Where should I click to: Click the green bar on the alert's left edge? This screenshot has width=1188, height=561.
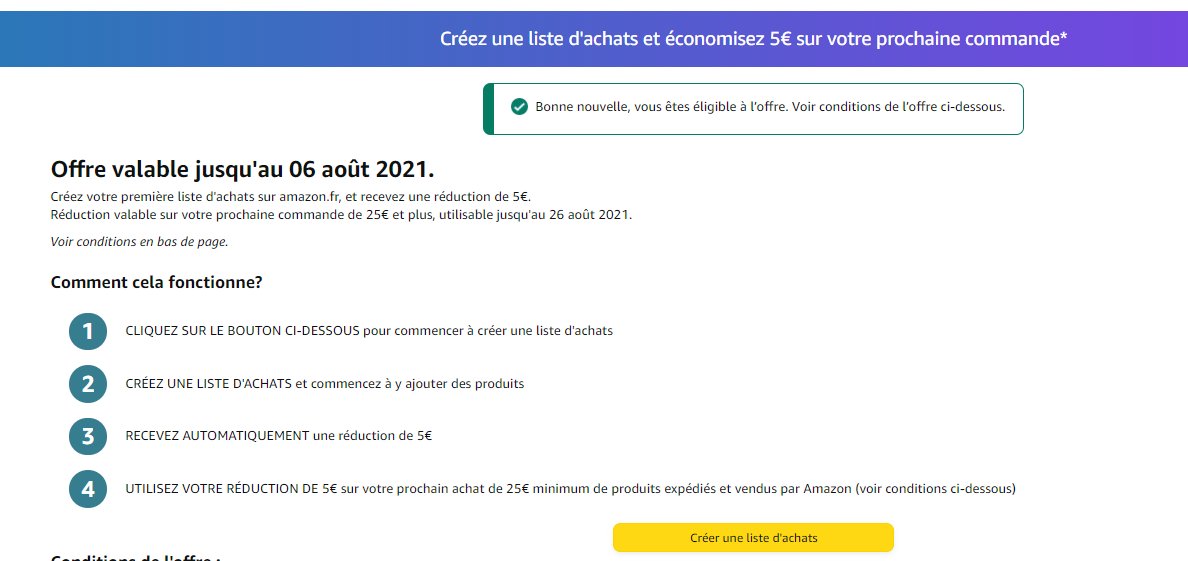(488, 108)
